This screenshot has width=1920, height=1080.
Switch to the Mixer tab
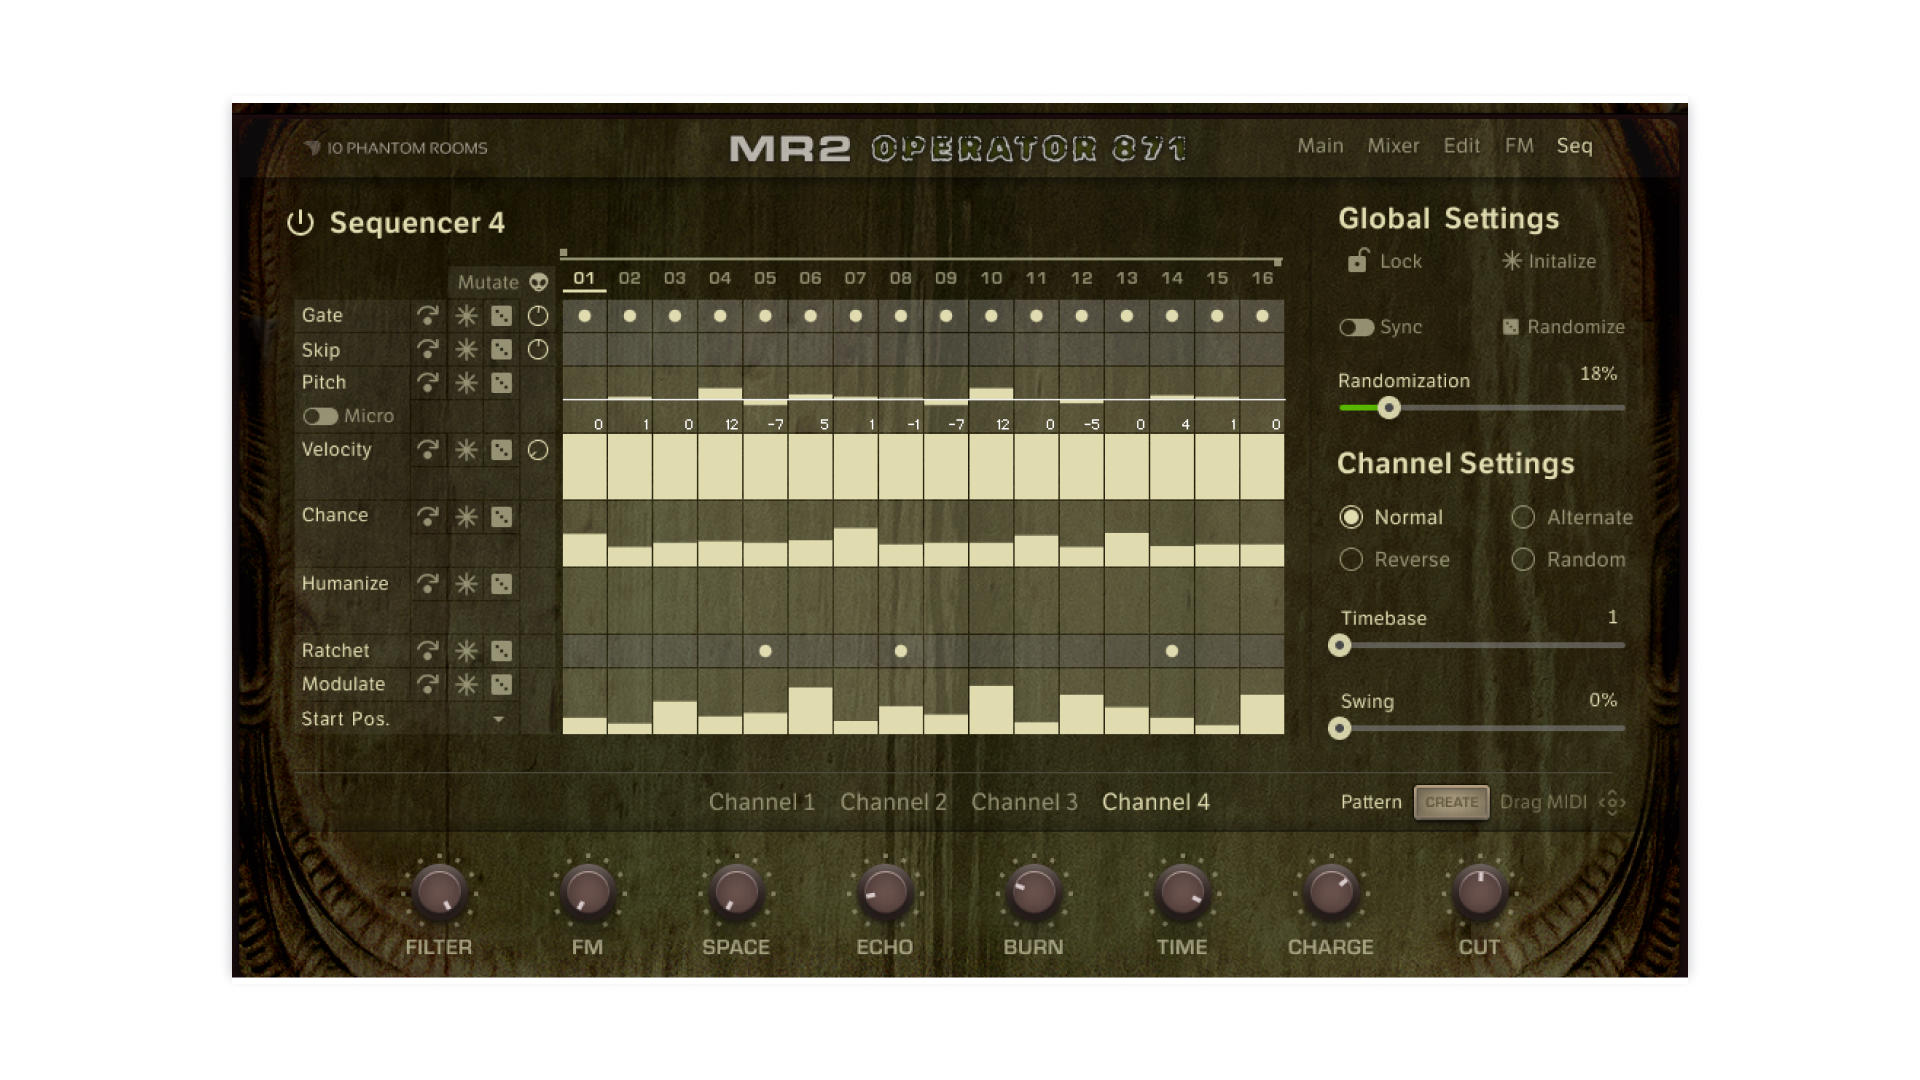(1393, 146)
